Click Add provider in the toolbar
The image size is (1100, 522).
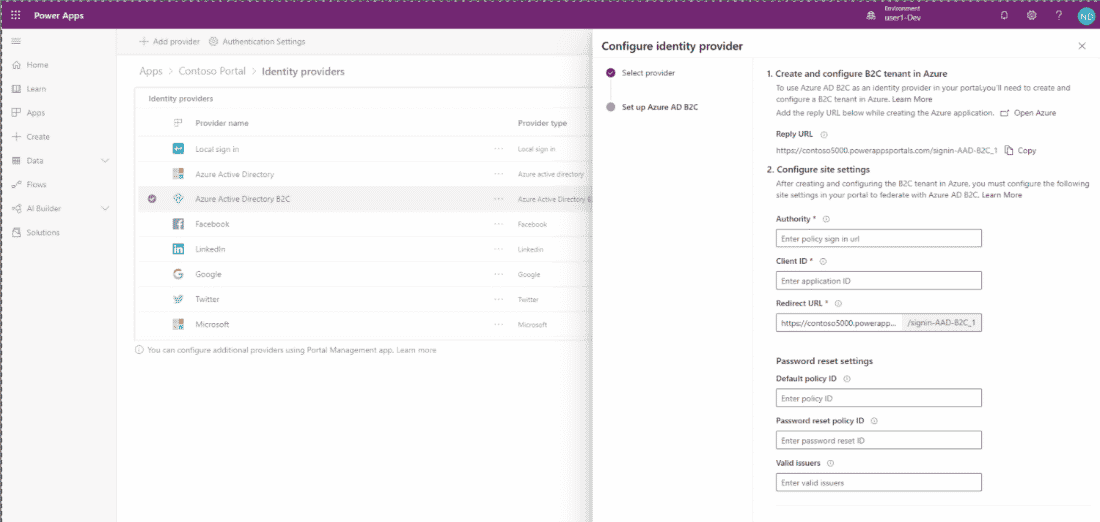tap(169, 41)
